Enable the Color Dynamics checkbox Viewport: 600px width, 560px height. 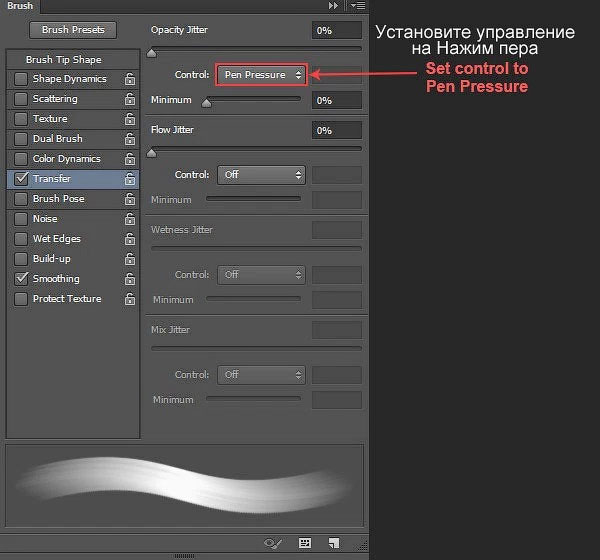[21, 158]
